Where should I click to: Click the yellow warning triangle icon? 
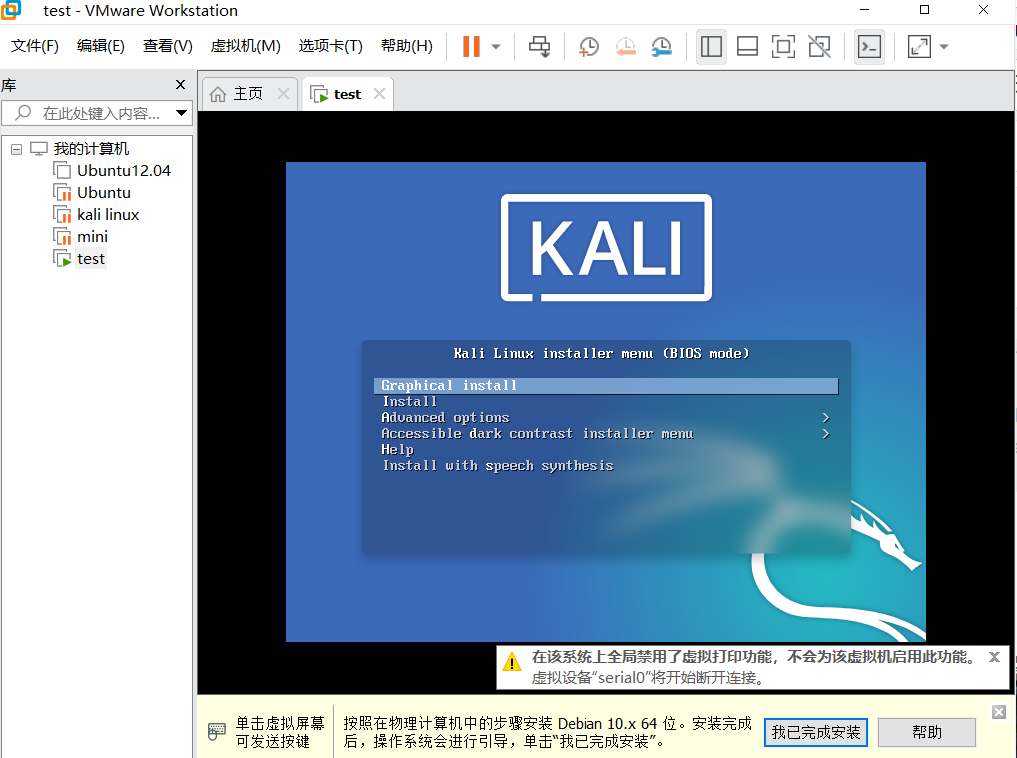tap(512, 663)
